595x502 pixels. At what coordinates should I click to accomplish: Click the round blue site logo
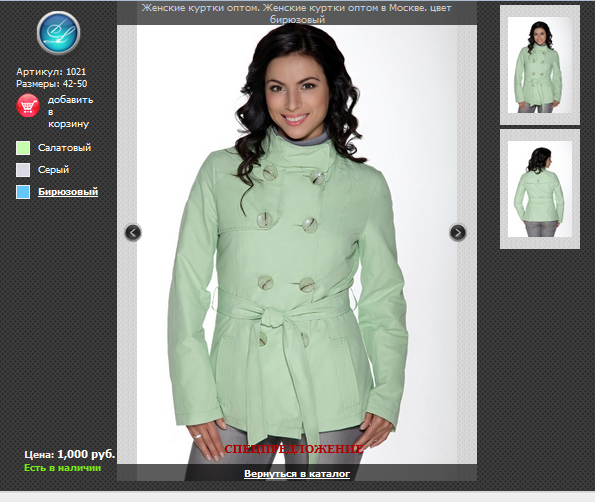click(x=58, y=33)
